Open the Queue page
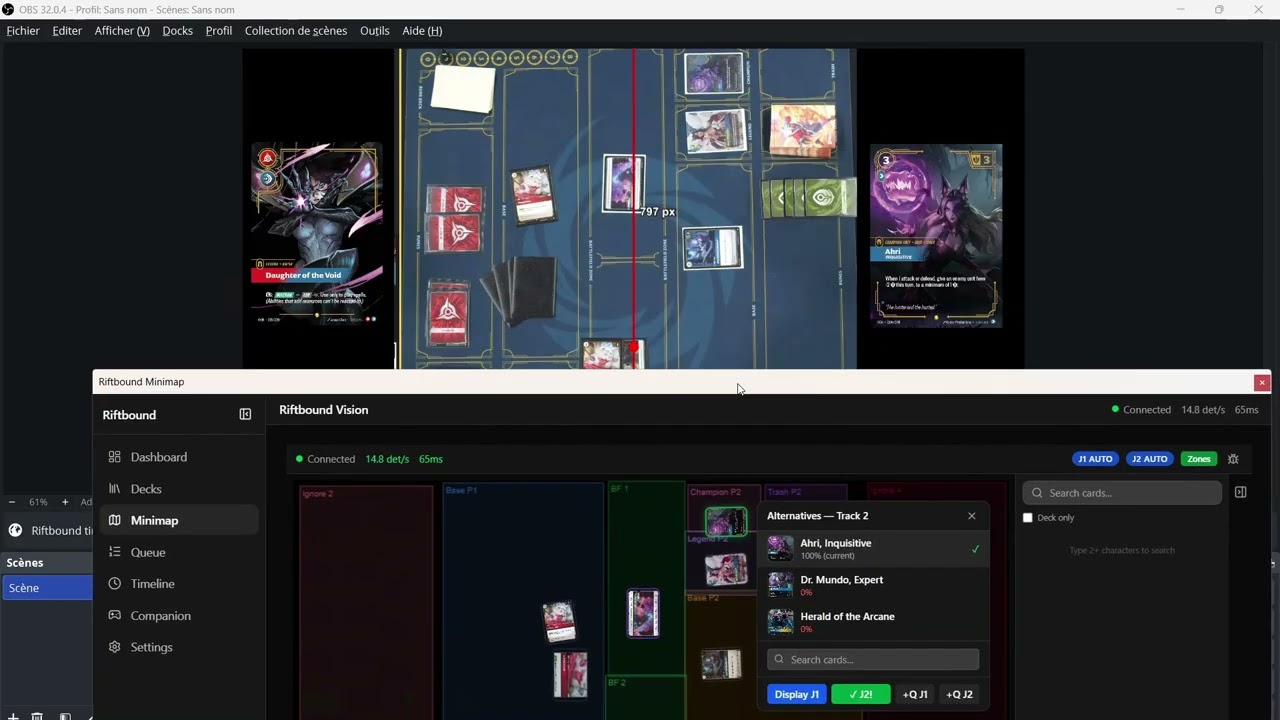 click(x=178, y=552)
